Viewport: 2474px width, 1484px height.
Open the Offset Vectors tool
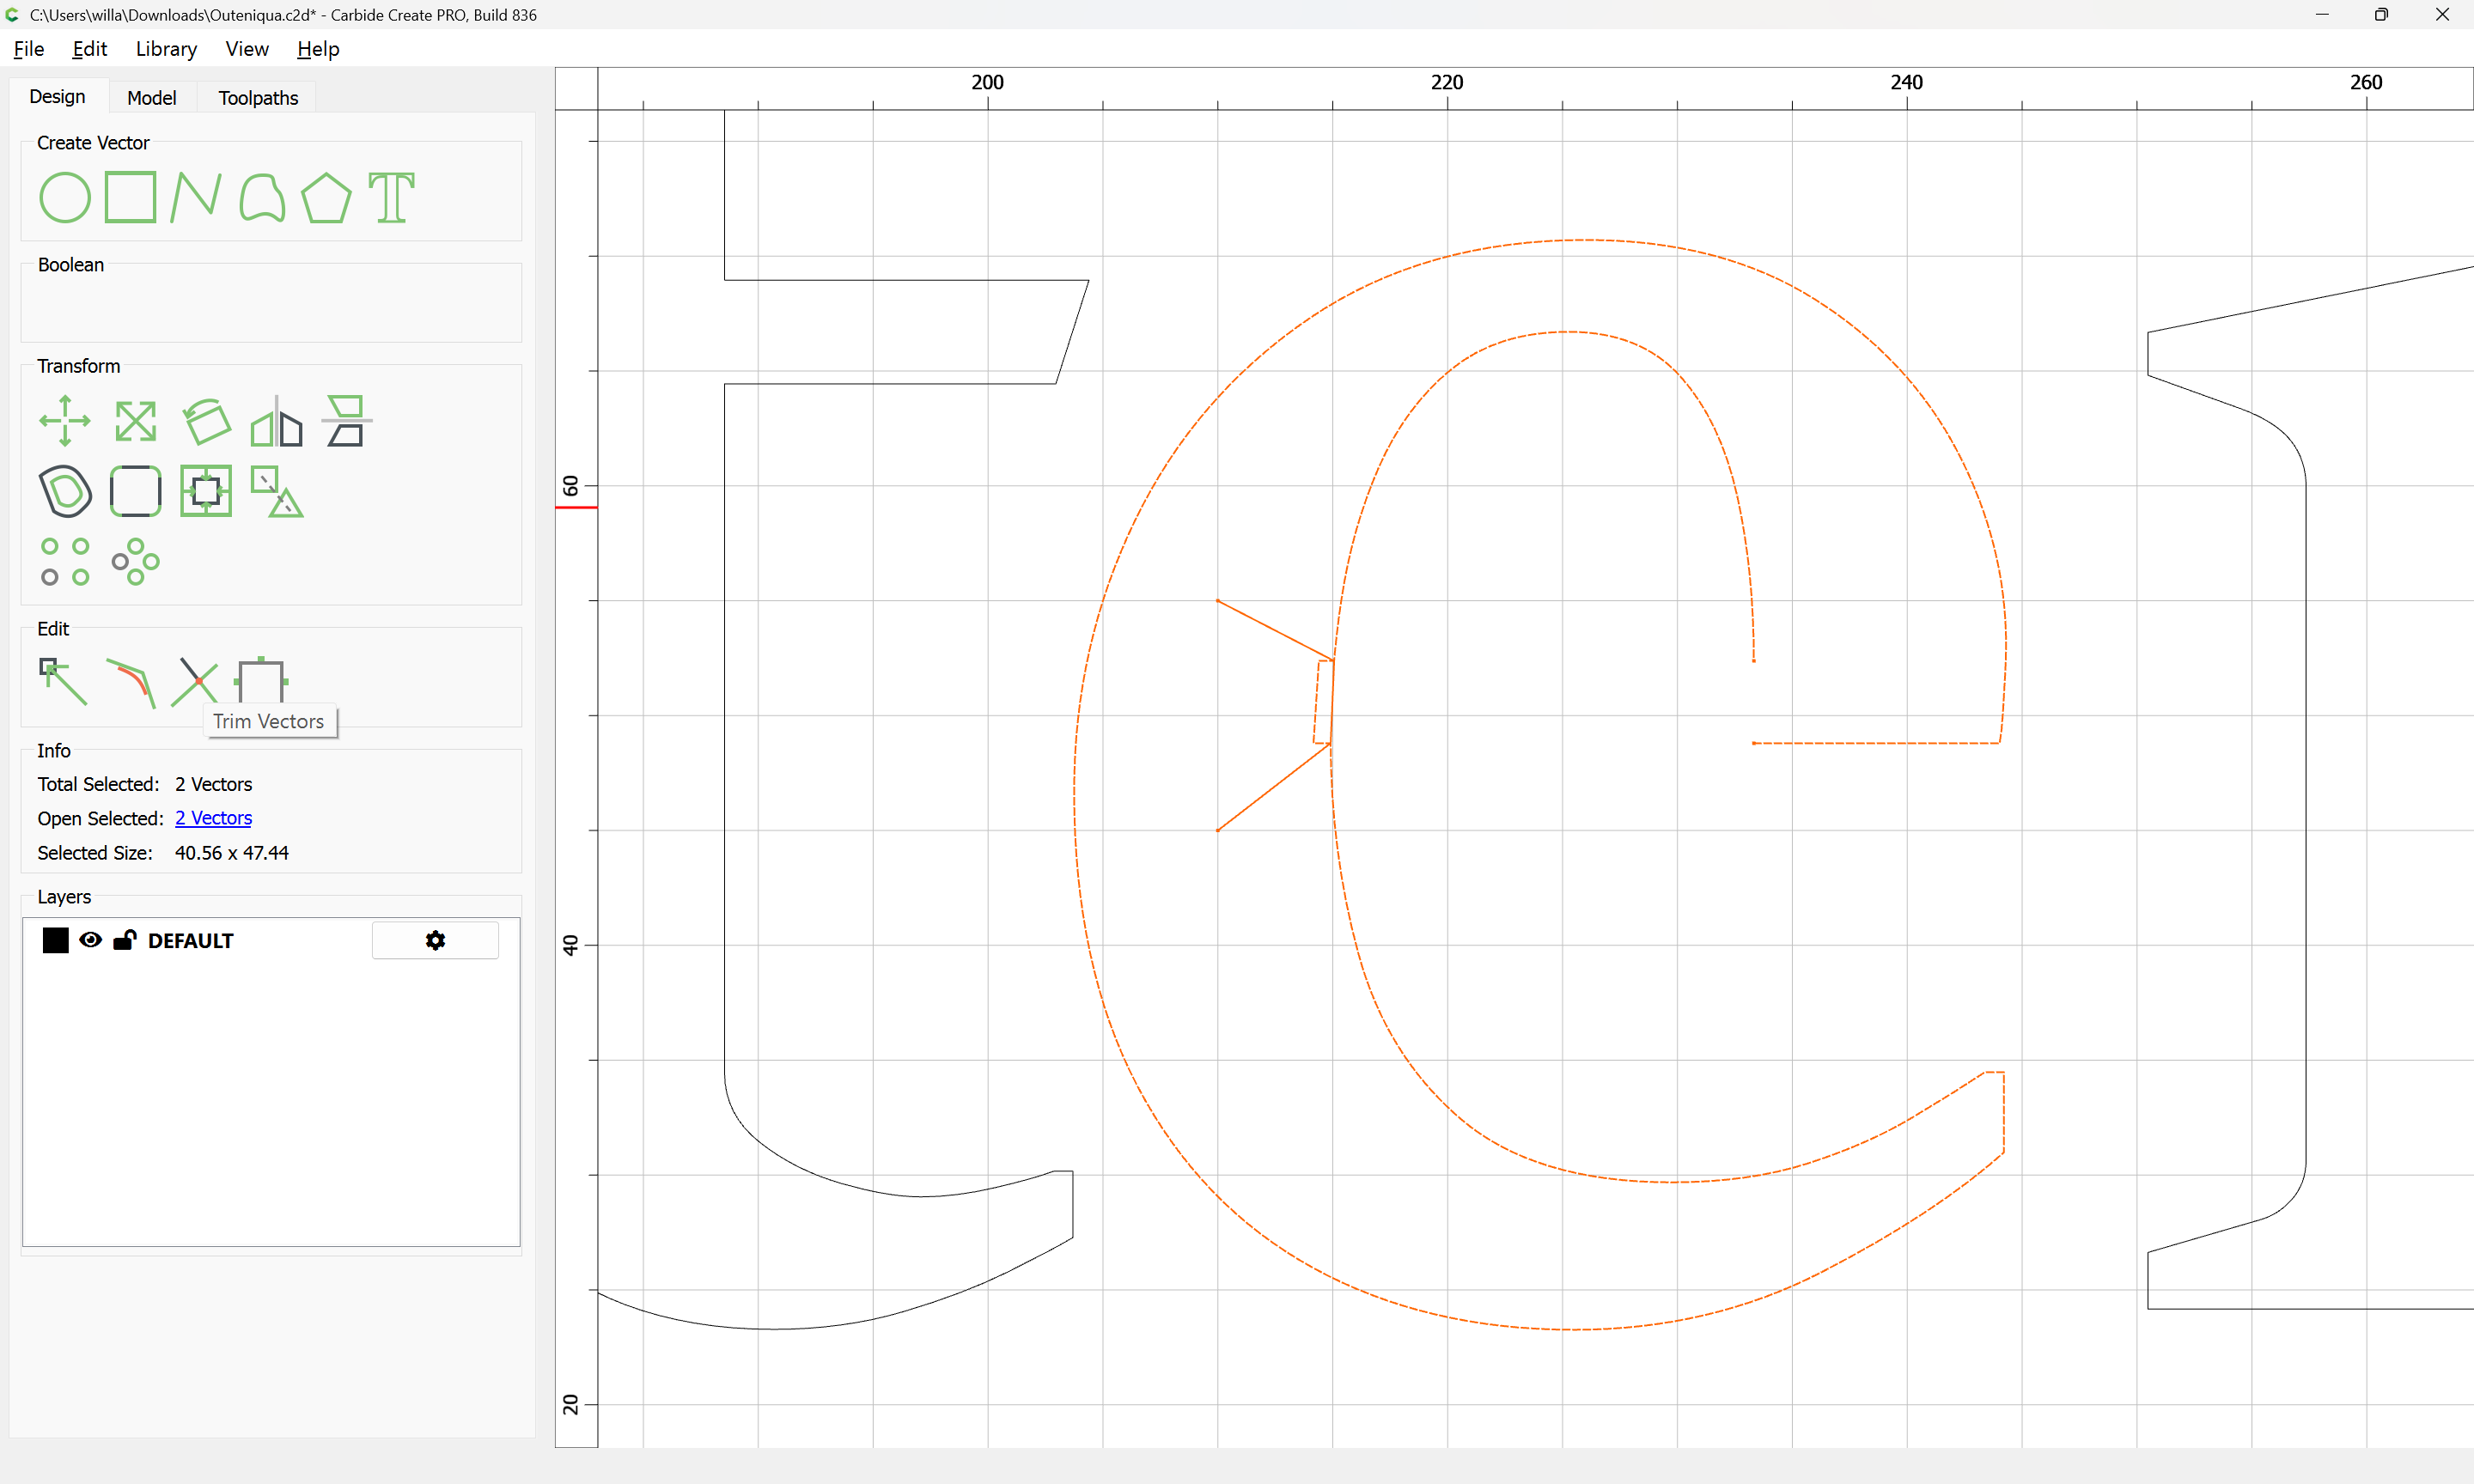65,491
